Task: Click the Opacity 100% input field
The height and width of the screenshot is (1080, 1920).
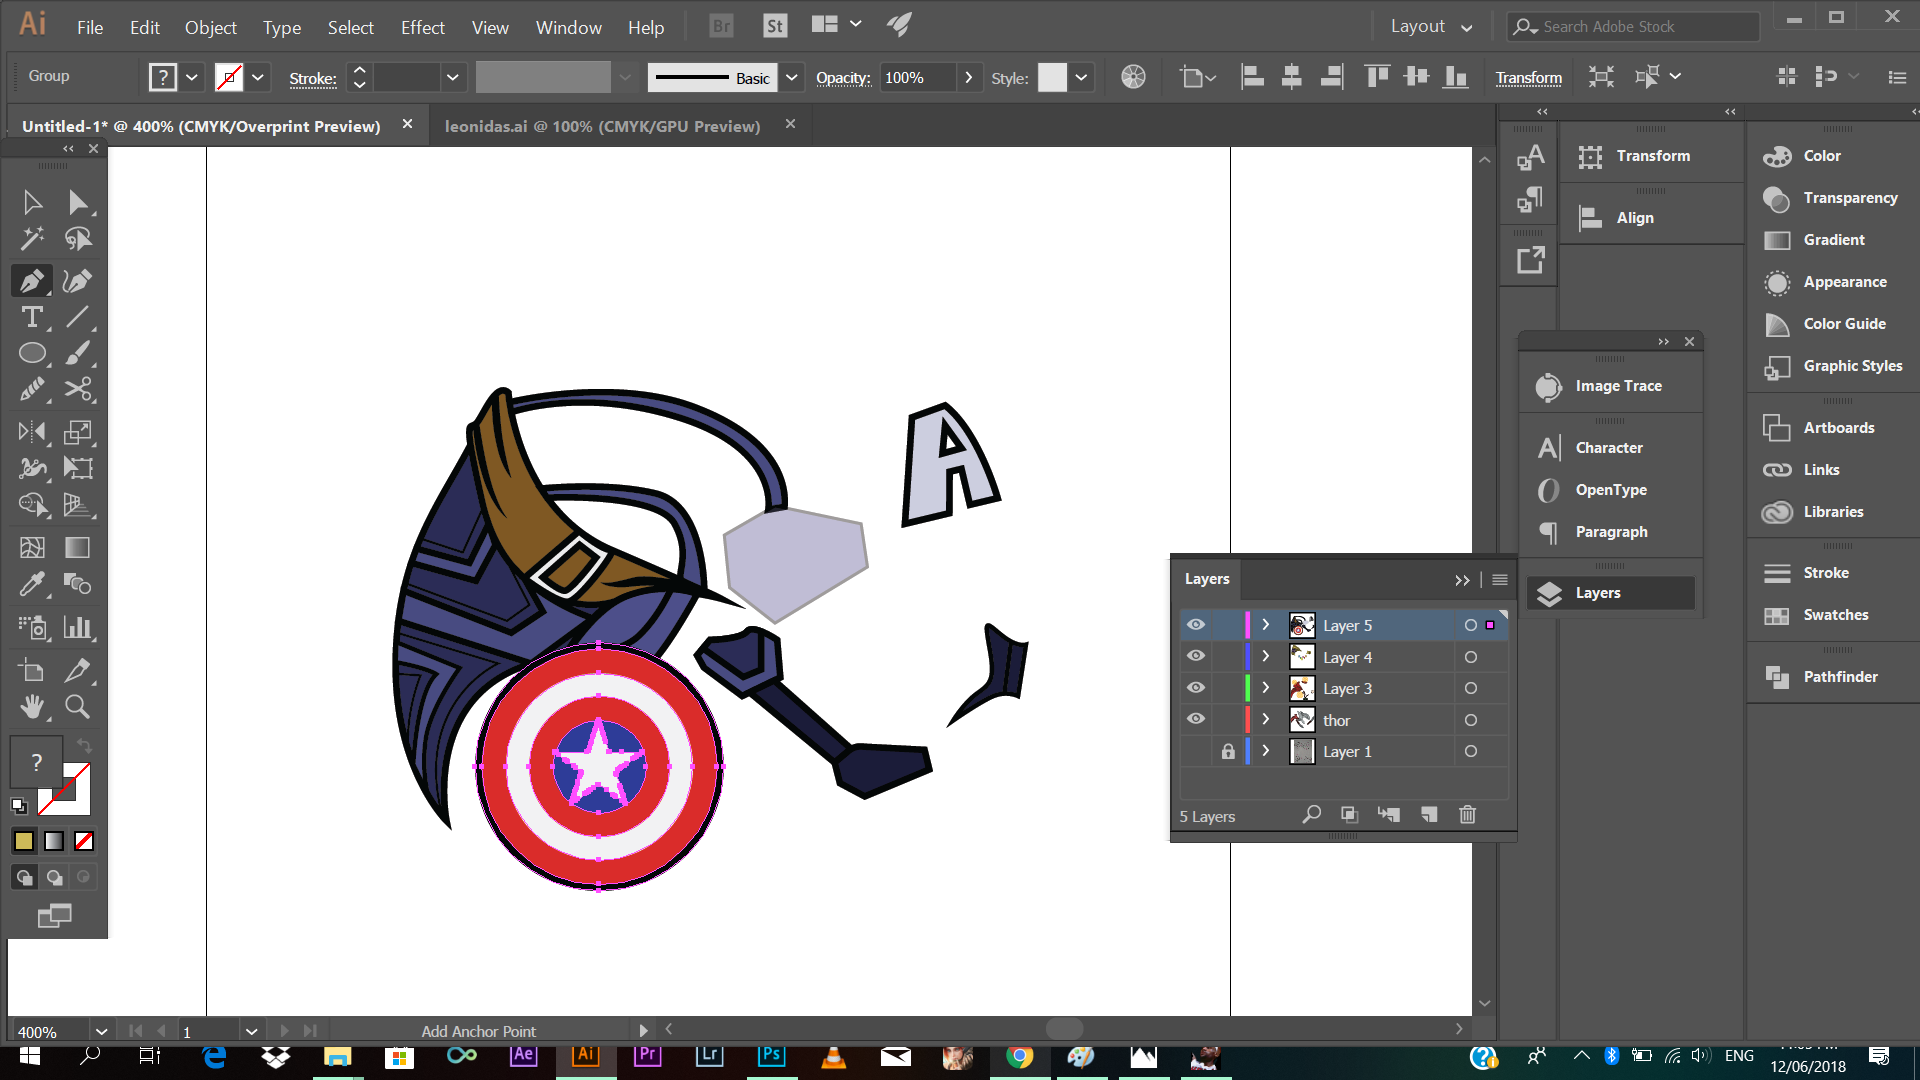Action: (917, 77)
